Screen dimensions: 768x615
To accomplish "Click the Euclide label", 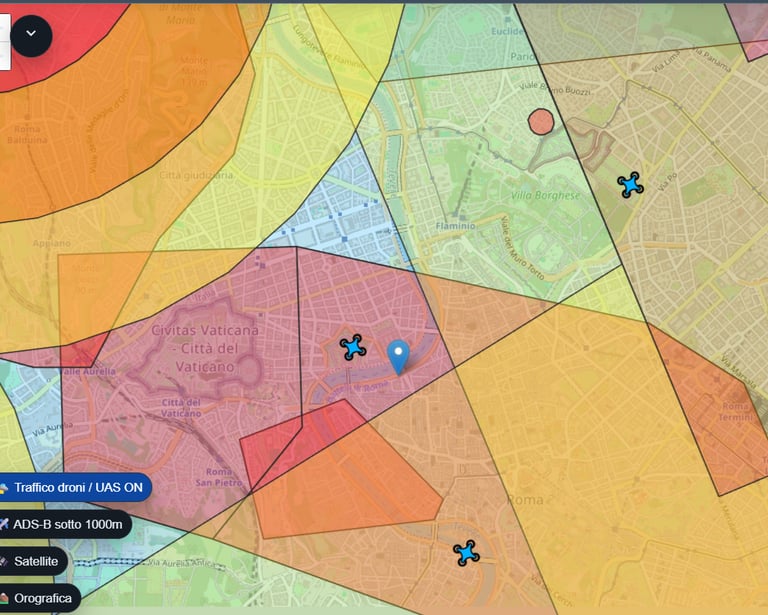I will 507,31.
